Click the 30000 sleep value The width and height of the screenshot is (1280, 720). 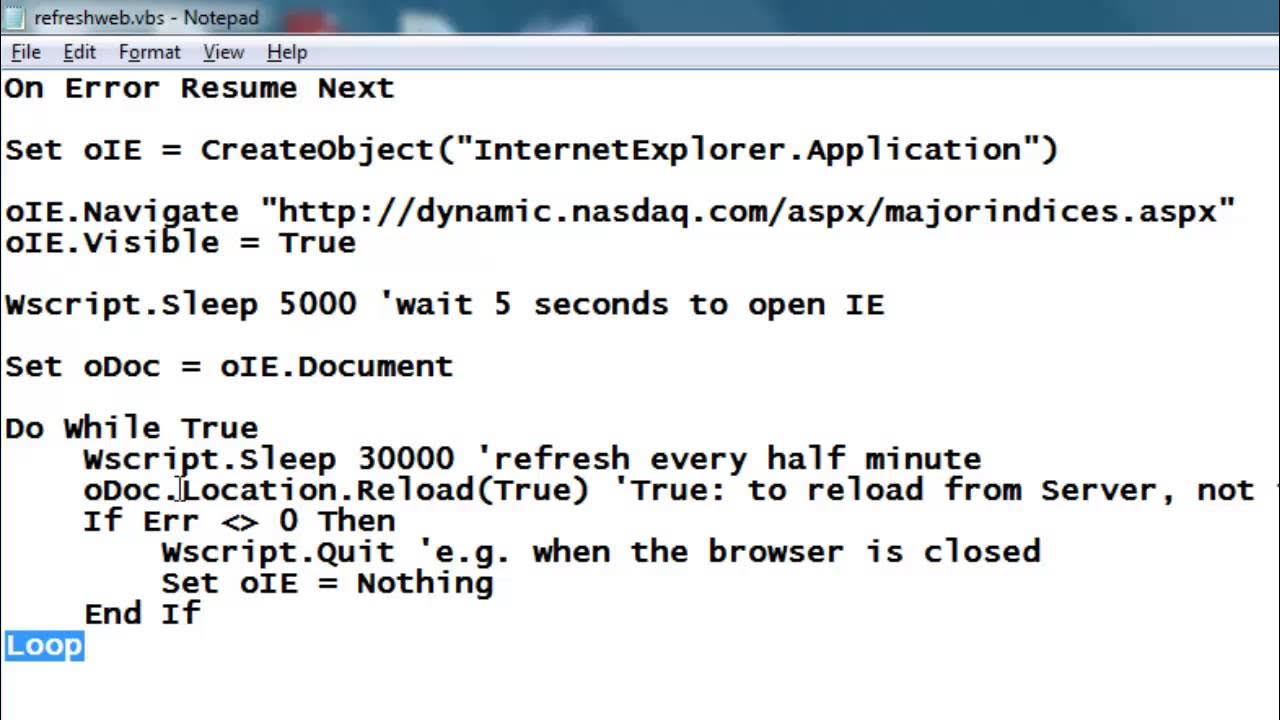pyautogui.click(x=405, y=460)
